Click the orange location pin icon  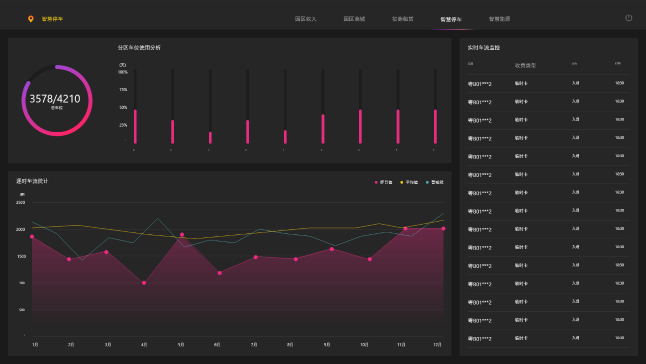click(x=30, y=19)
